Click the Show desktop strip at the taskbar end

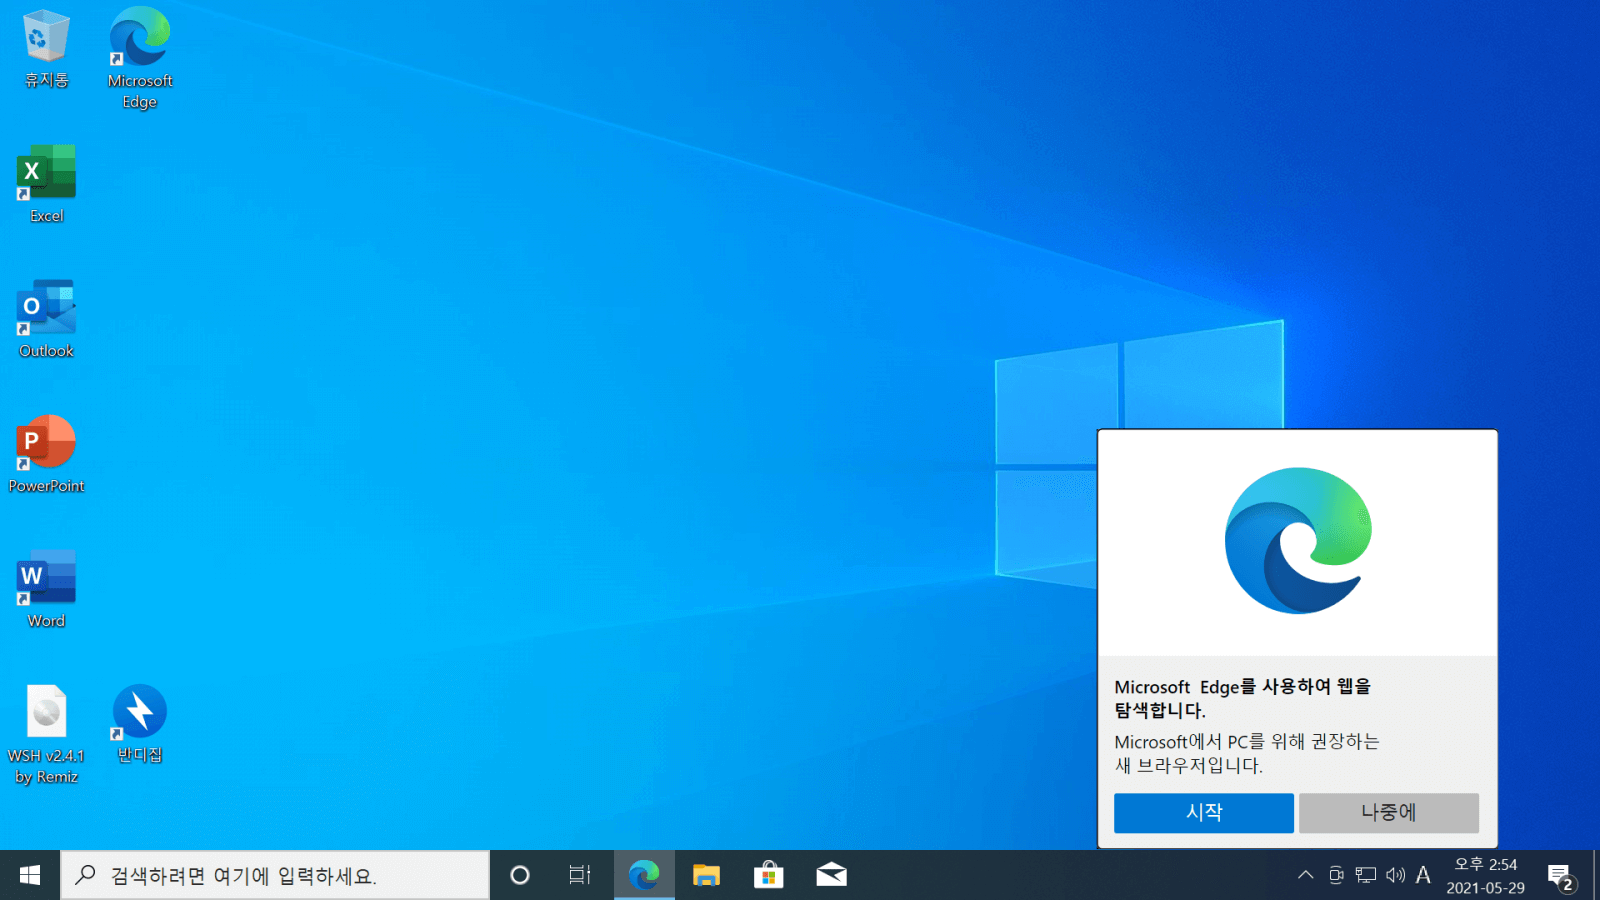[1596, 875]
